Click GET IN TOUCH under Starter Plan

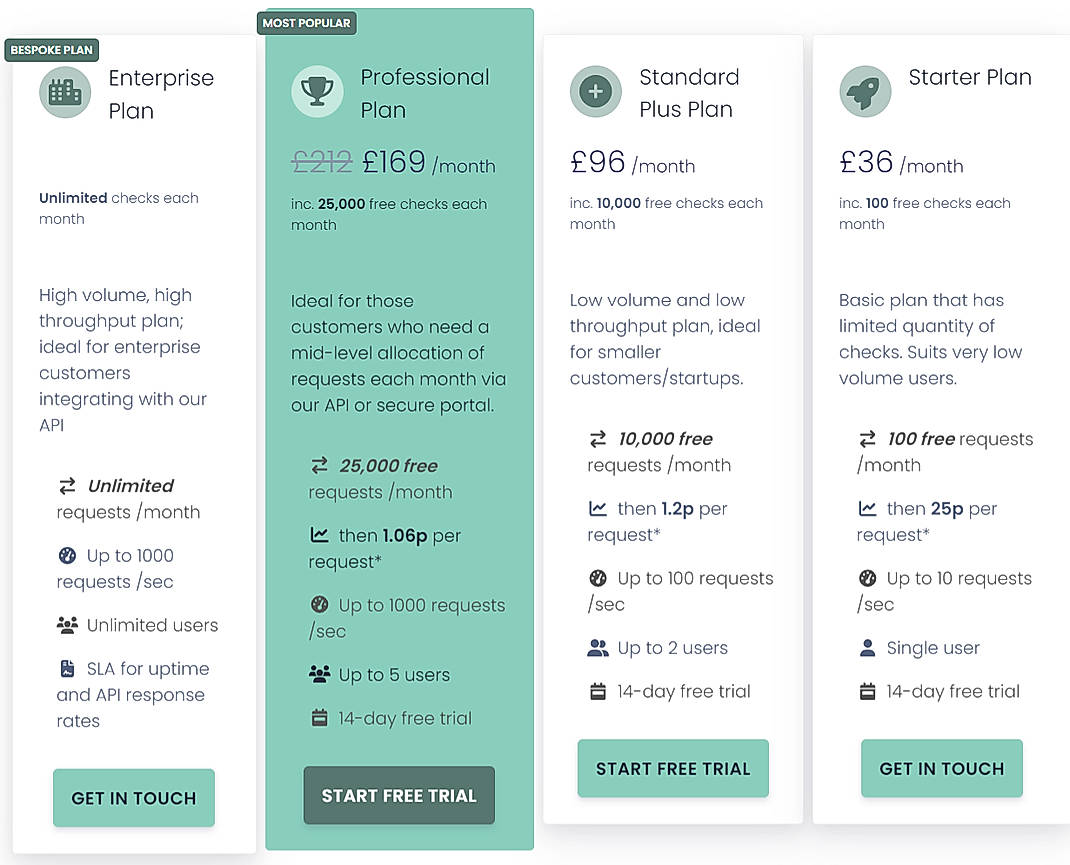[941, 768]
